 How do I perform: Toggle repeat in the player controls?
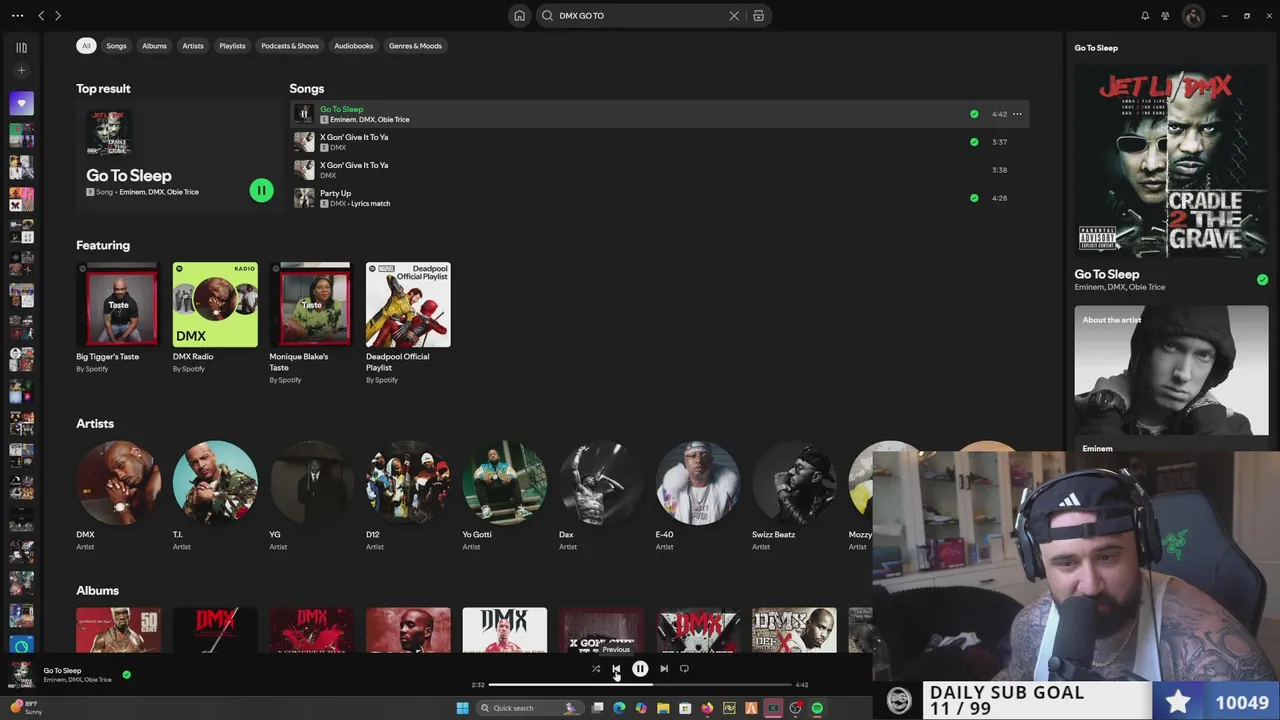[x=684, y=669]
